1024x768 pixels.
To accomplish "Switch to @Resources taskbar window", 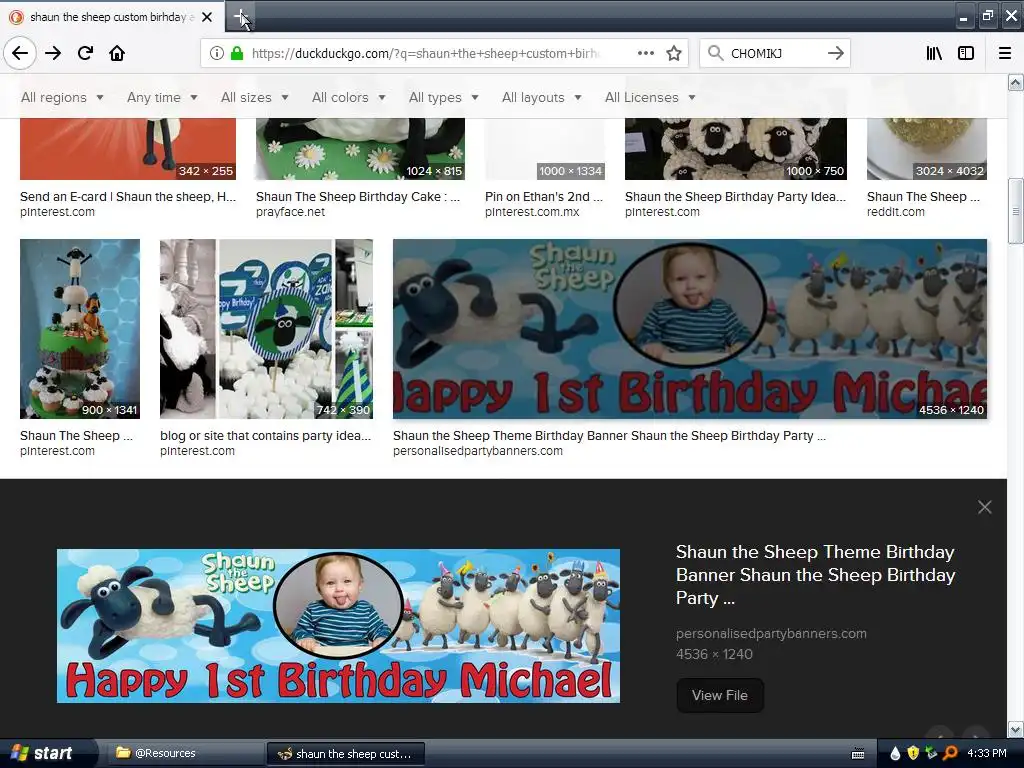I will point(185,753).
